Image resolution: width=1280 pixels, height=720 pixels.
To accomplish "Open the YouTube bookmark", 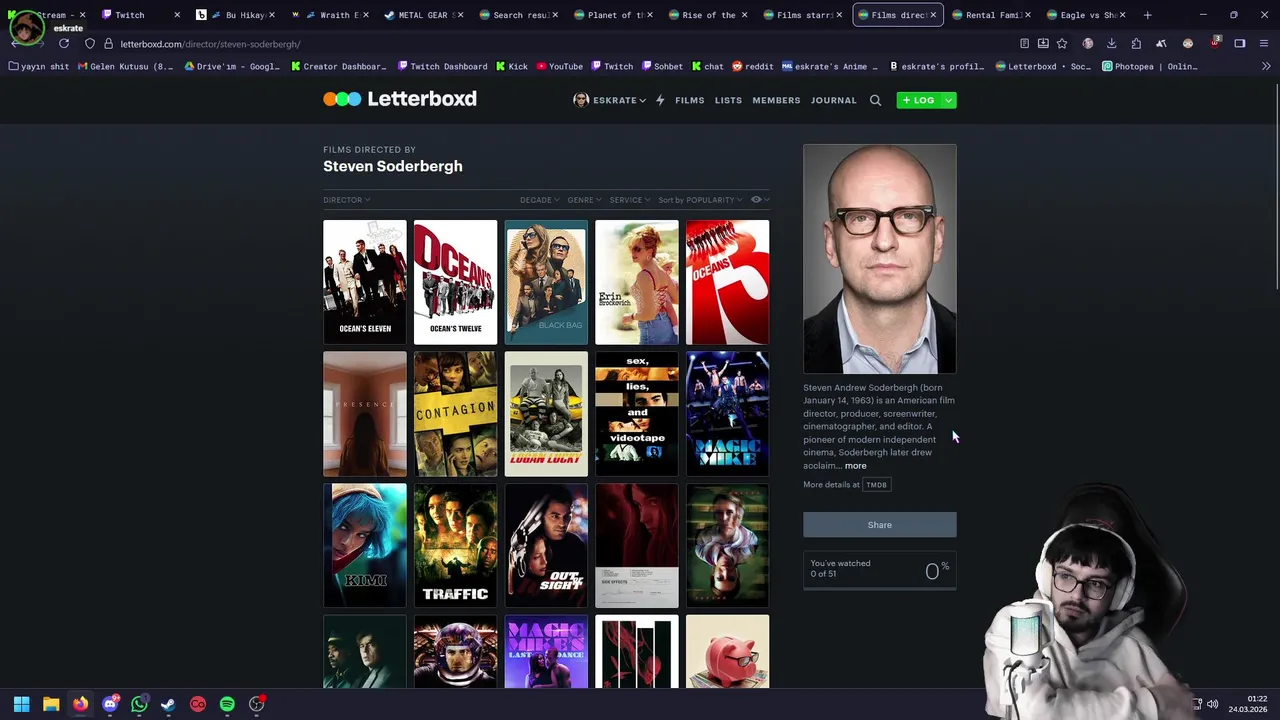I will coord(559,66).
